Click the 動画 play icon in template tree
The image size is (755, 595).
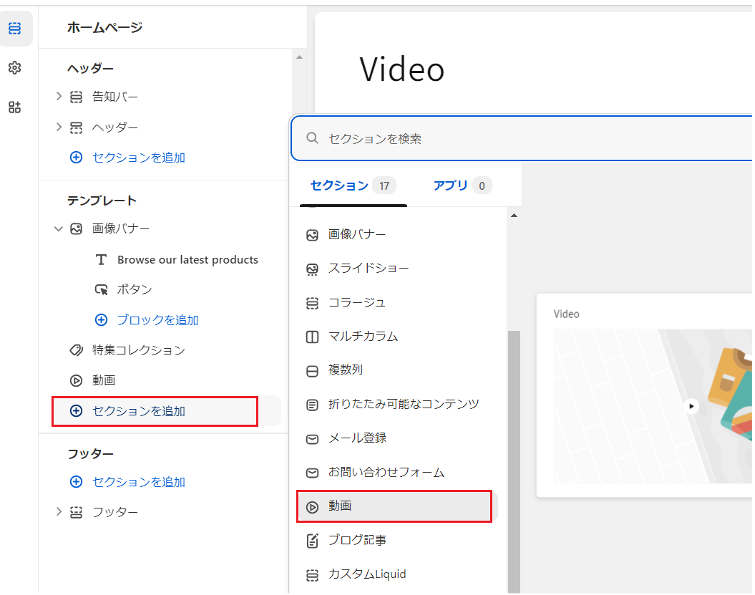point(76,381)
